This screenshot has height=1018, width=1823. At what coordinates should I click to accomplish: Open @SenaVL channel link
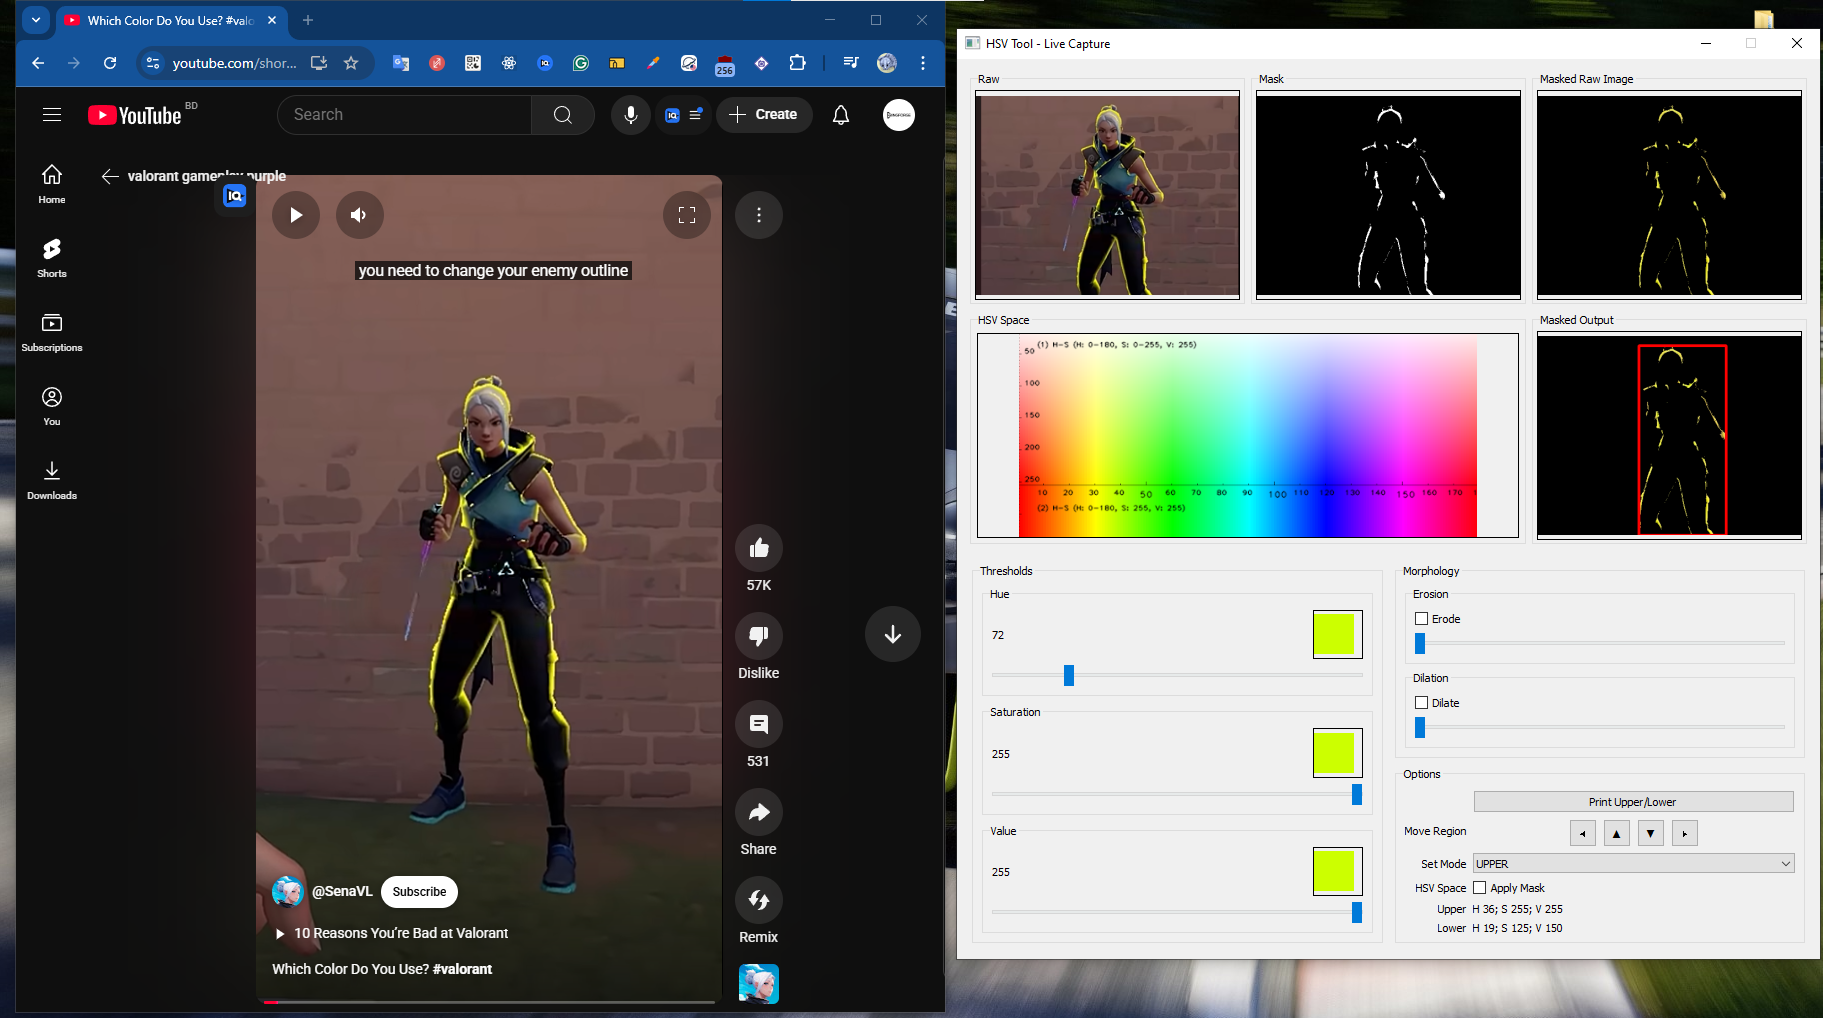pos(342,891)
